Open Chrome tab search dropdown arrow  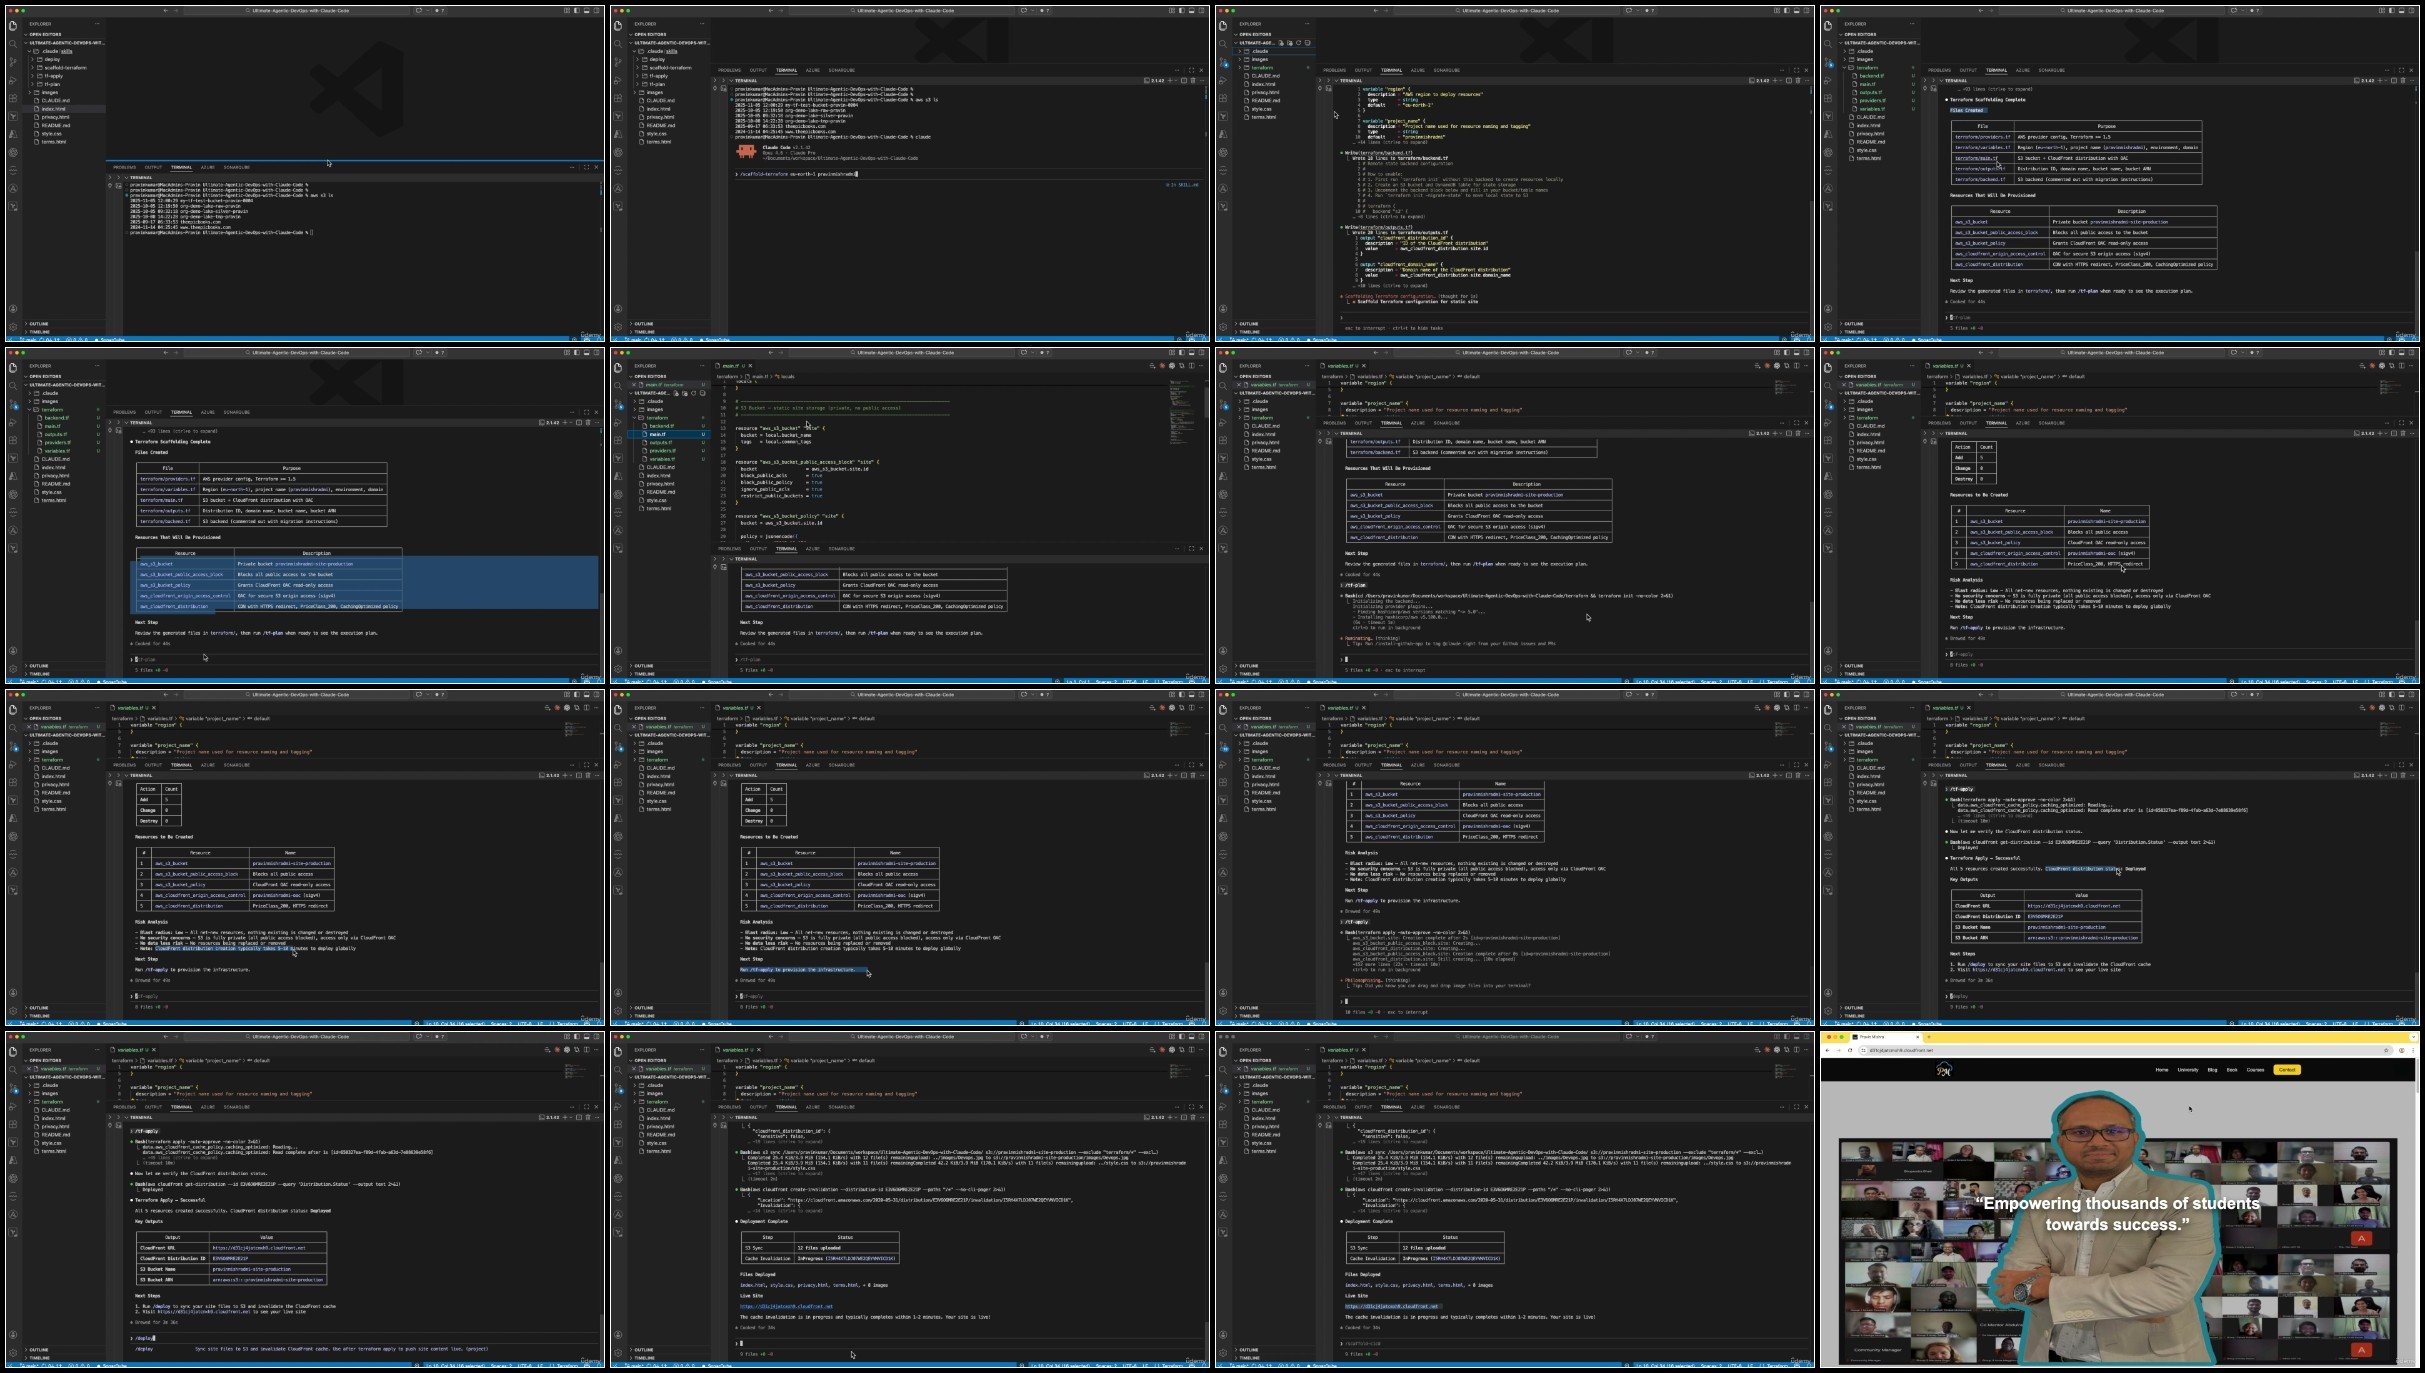tap(2413, 1037)
